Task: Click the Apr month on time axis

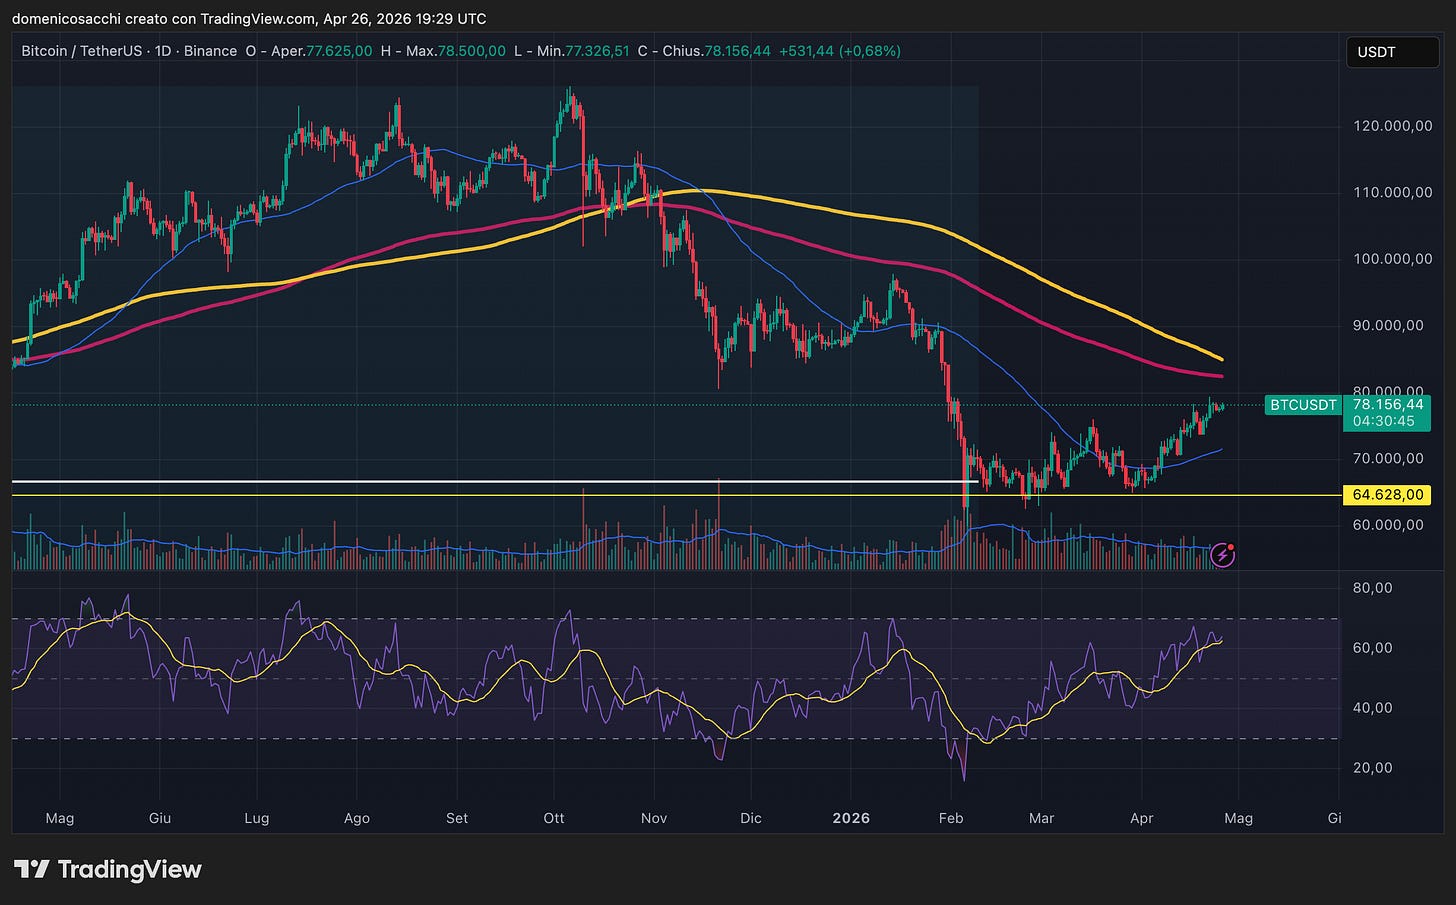Action: [1142, 818]
